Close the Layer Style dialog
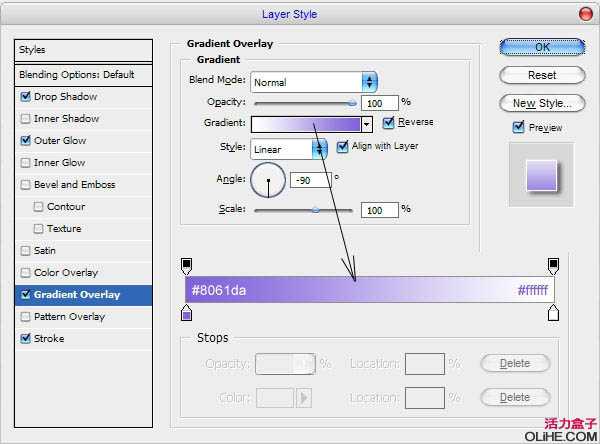Viewport: 600px width, 444px height. [x=584, y=13]
